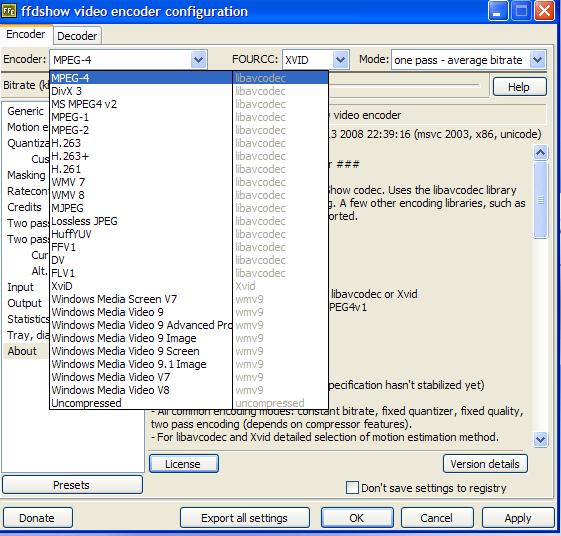The height and width of the screenshot is (536, 561).
Task: Open the Output settings page
Action: (25, 303)
